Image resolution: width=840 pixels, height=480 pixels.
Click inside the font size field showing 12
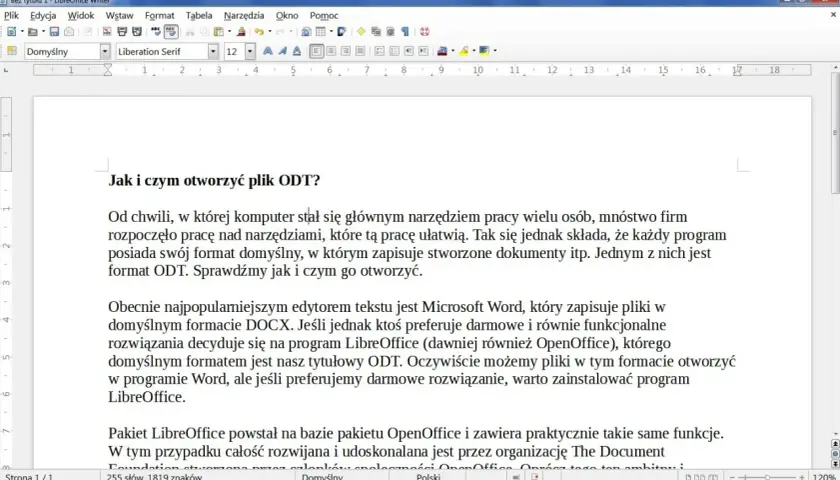click(x=234, y=51)
